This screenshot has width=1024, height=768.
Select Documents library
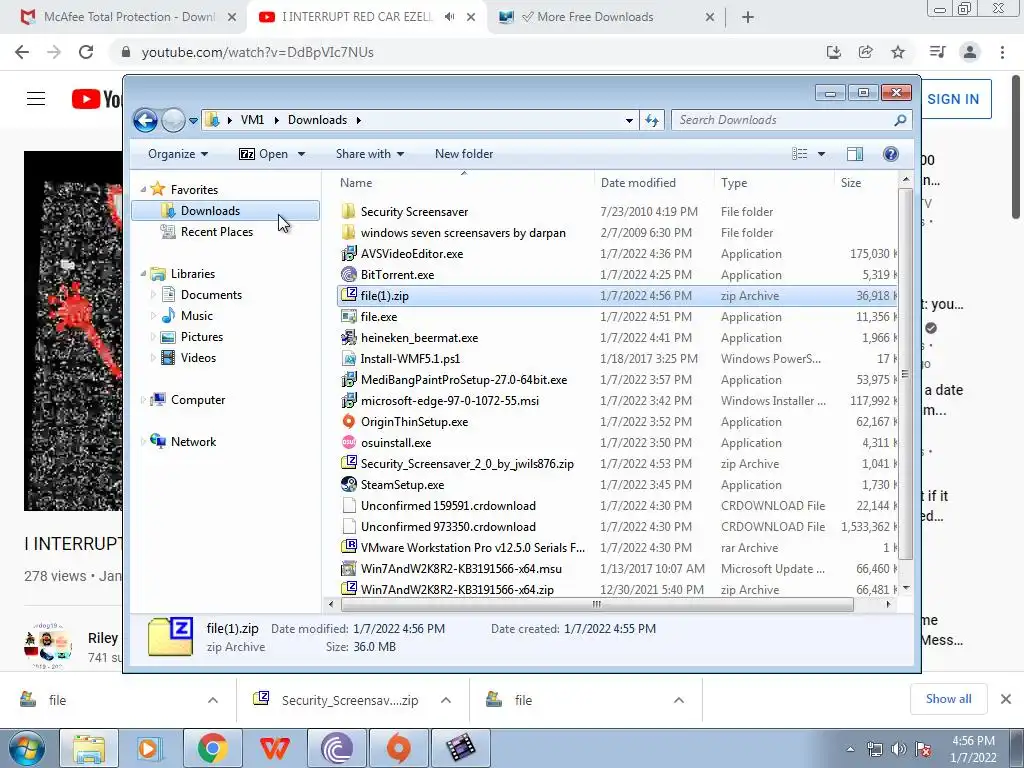[211, 295]
